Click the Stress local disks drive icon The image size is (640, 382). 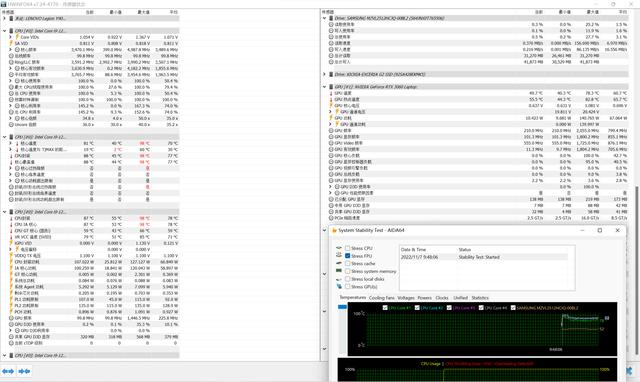(339, 279)
